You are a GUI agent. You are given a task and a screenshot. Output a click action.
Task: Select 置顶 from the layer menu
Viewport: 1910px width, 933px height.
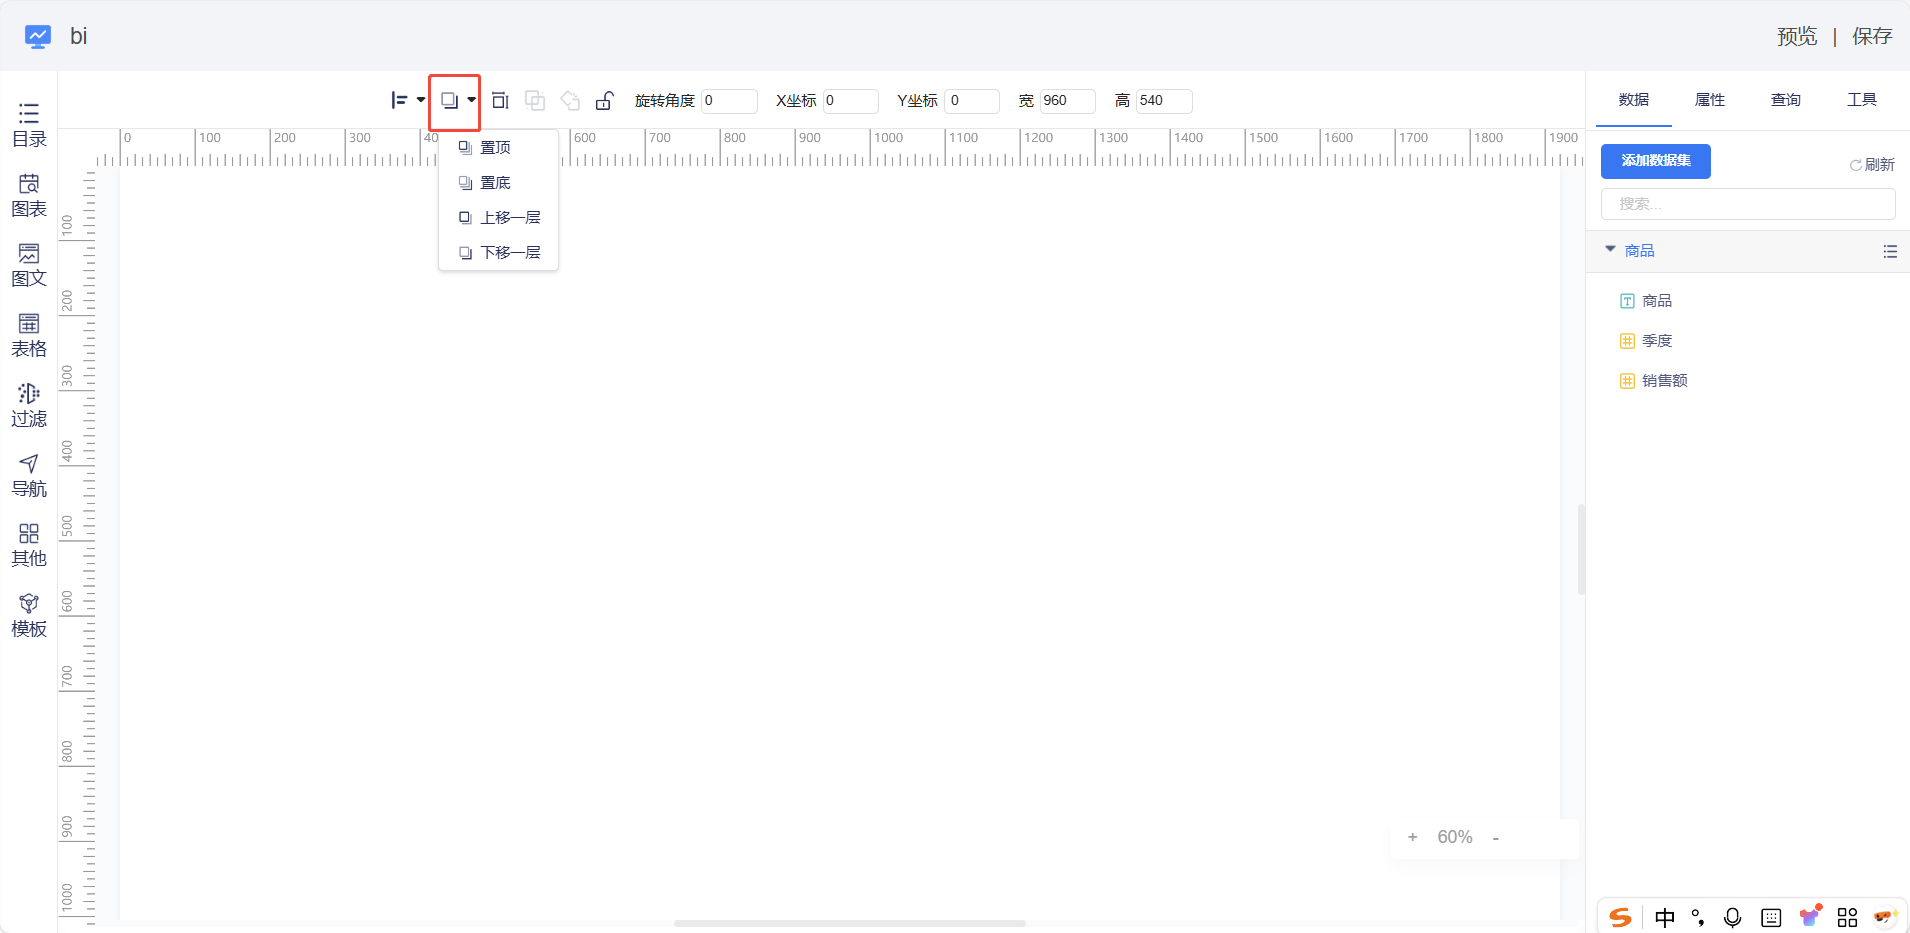[x=495, y=148]
